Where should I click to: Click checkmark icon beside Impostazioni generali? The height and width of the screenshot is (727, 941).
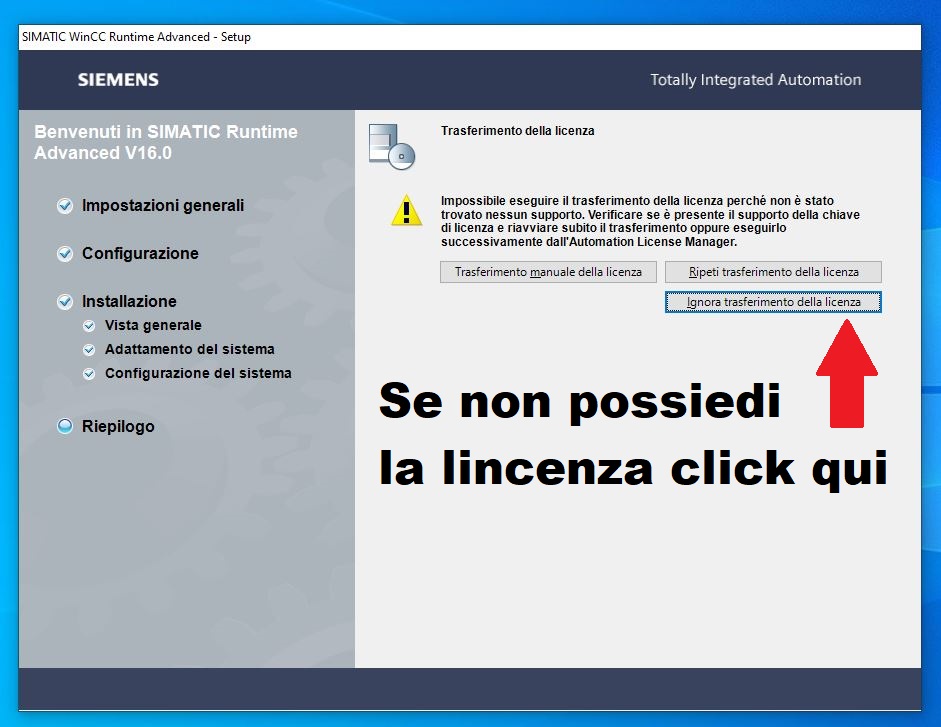65,206
